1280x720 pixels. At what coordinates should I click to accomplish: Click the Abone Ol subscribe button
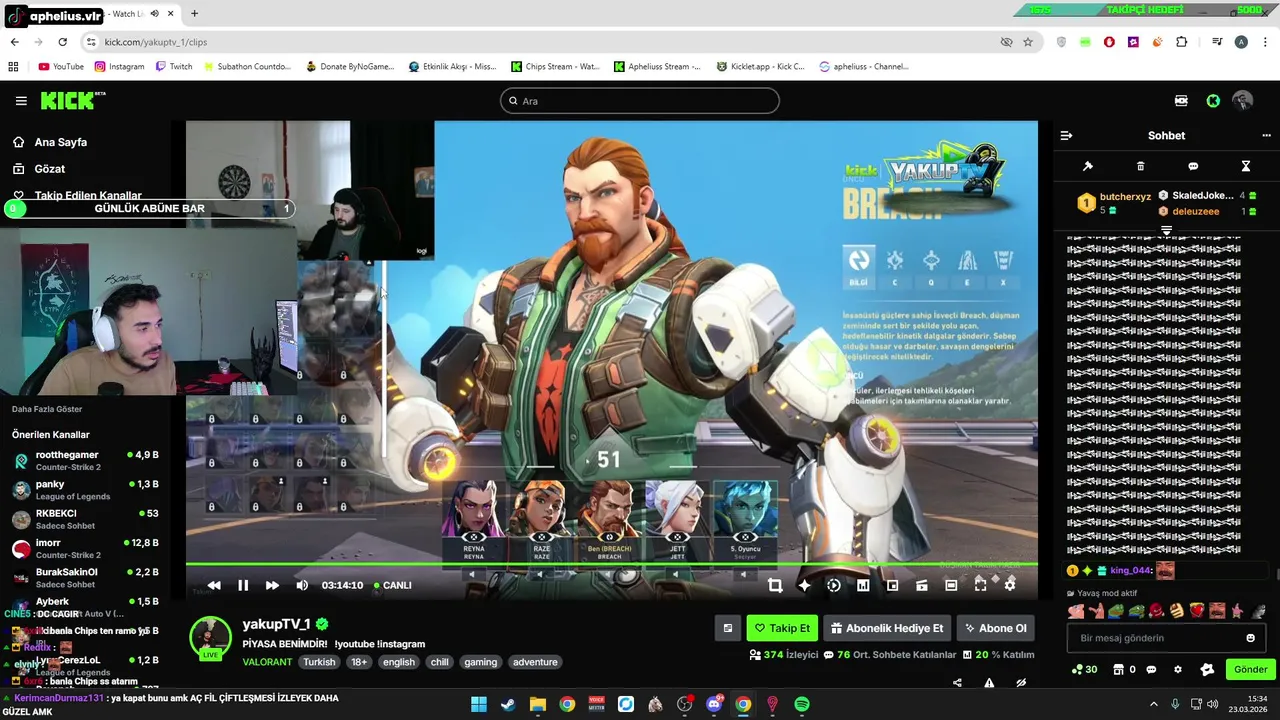(x=995, y=628)
